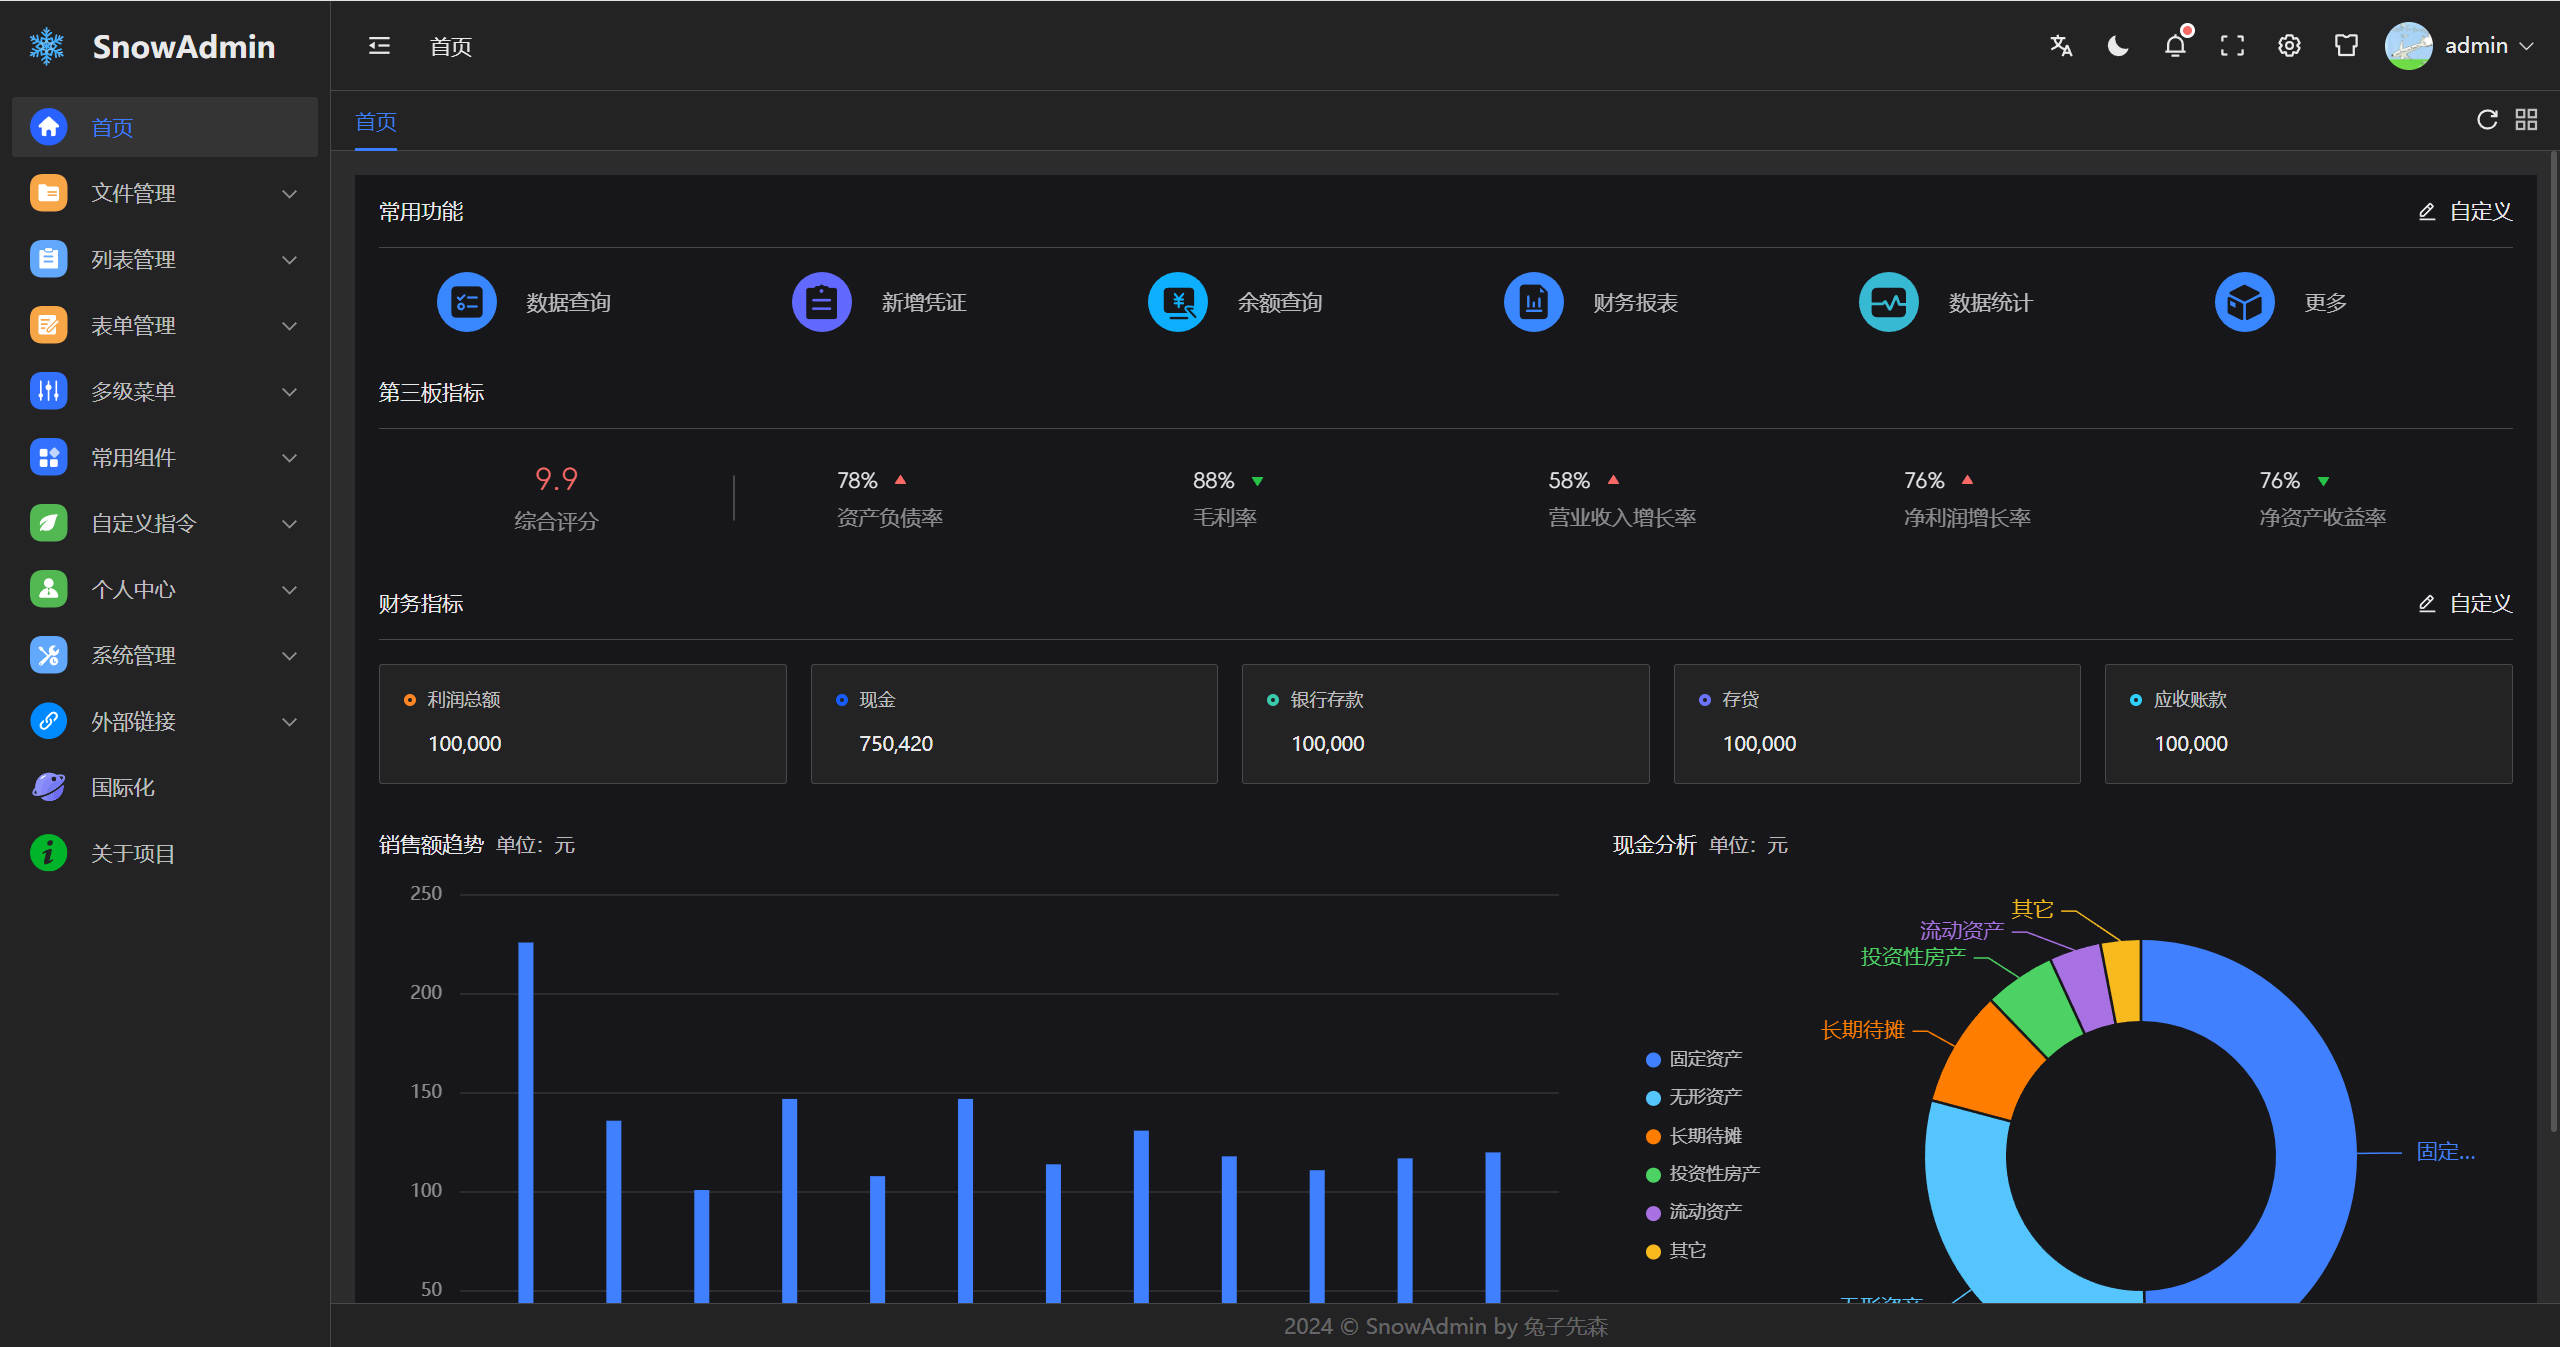This screenshot has height=1347, width=2560.
Task: Open the 数据查询 shortcut icon
Action: [x=467, y=302]
